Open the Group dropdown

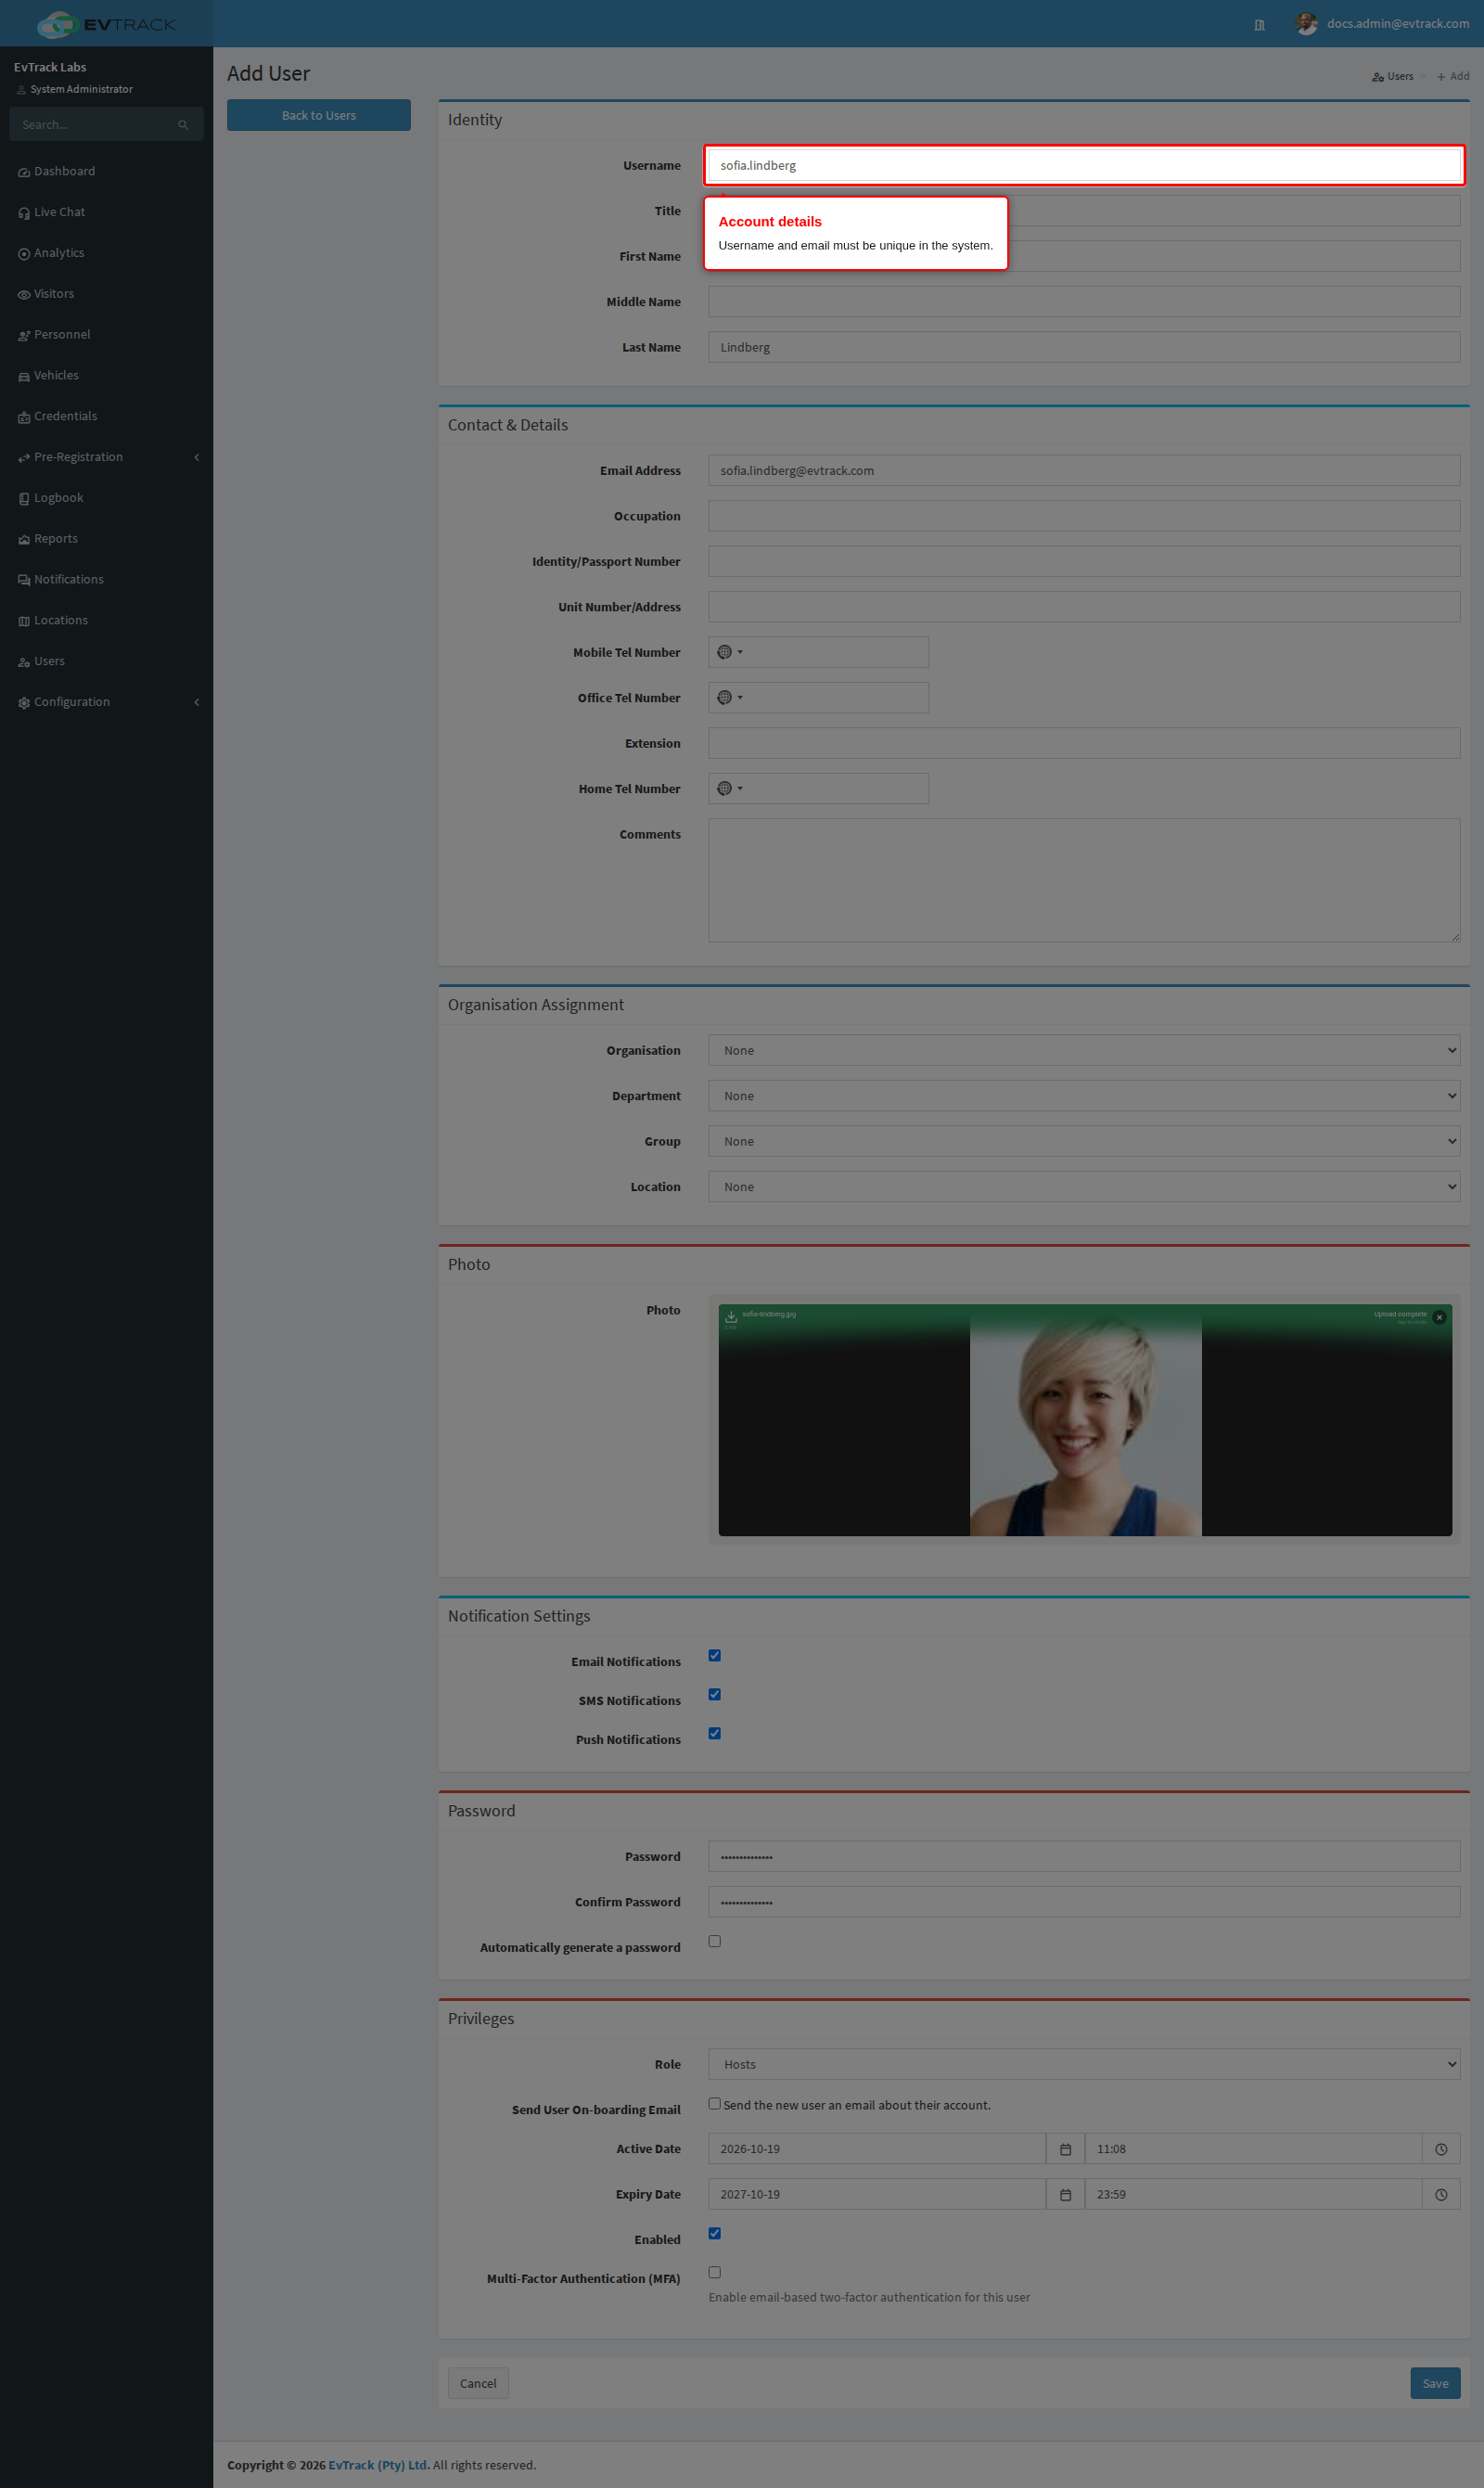(1084, 1142)
